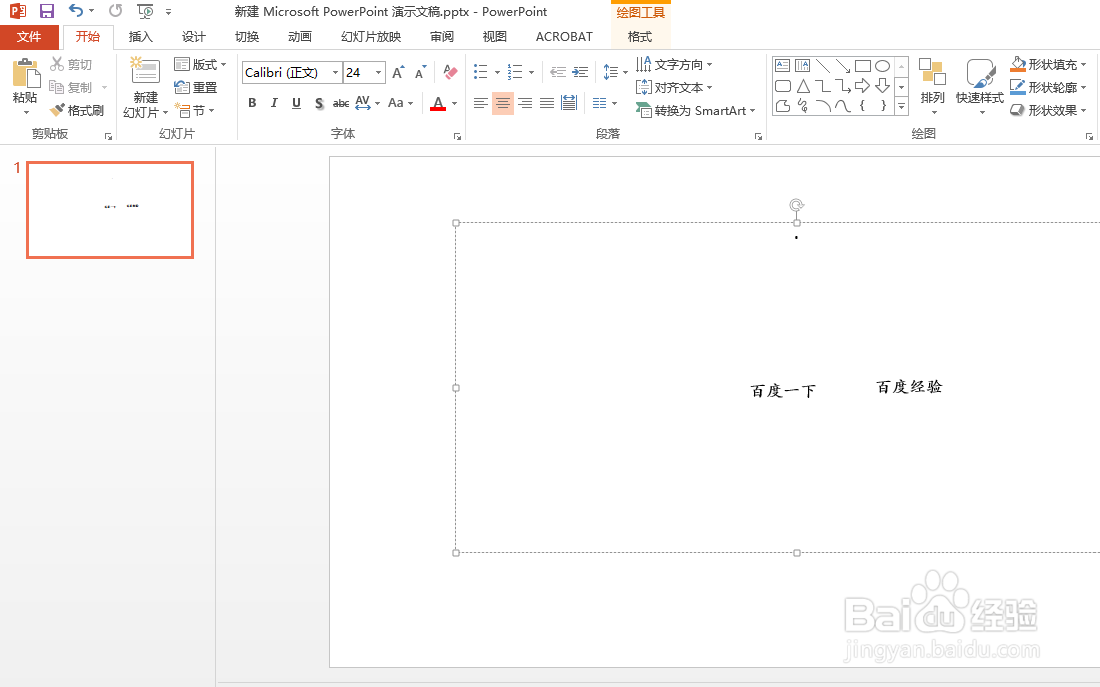Clear all formatting eraser icon
Viewport: 1100px width, 687px height.
[x=450, y=72]
